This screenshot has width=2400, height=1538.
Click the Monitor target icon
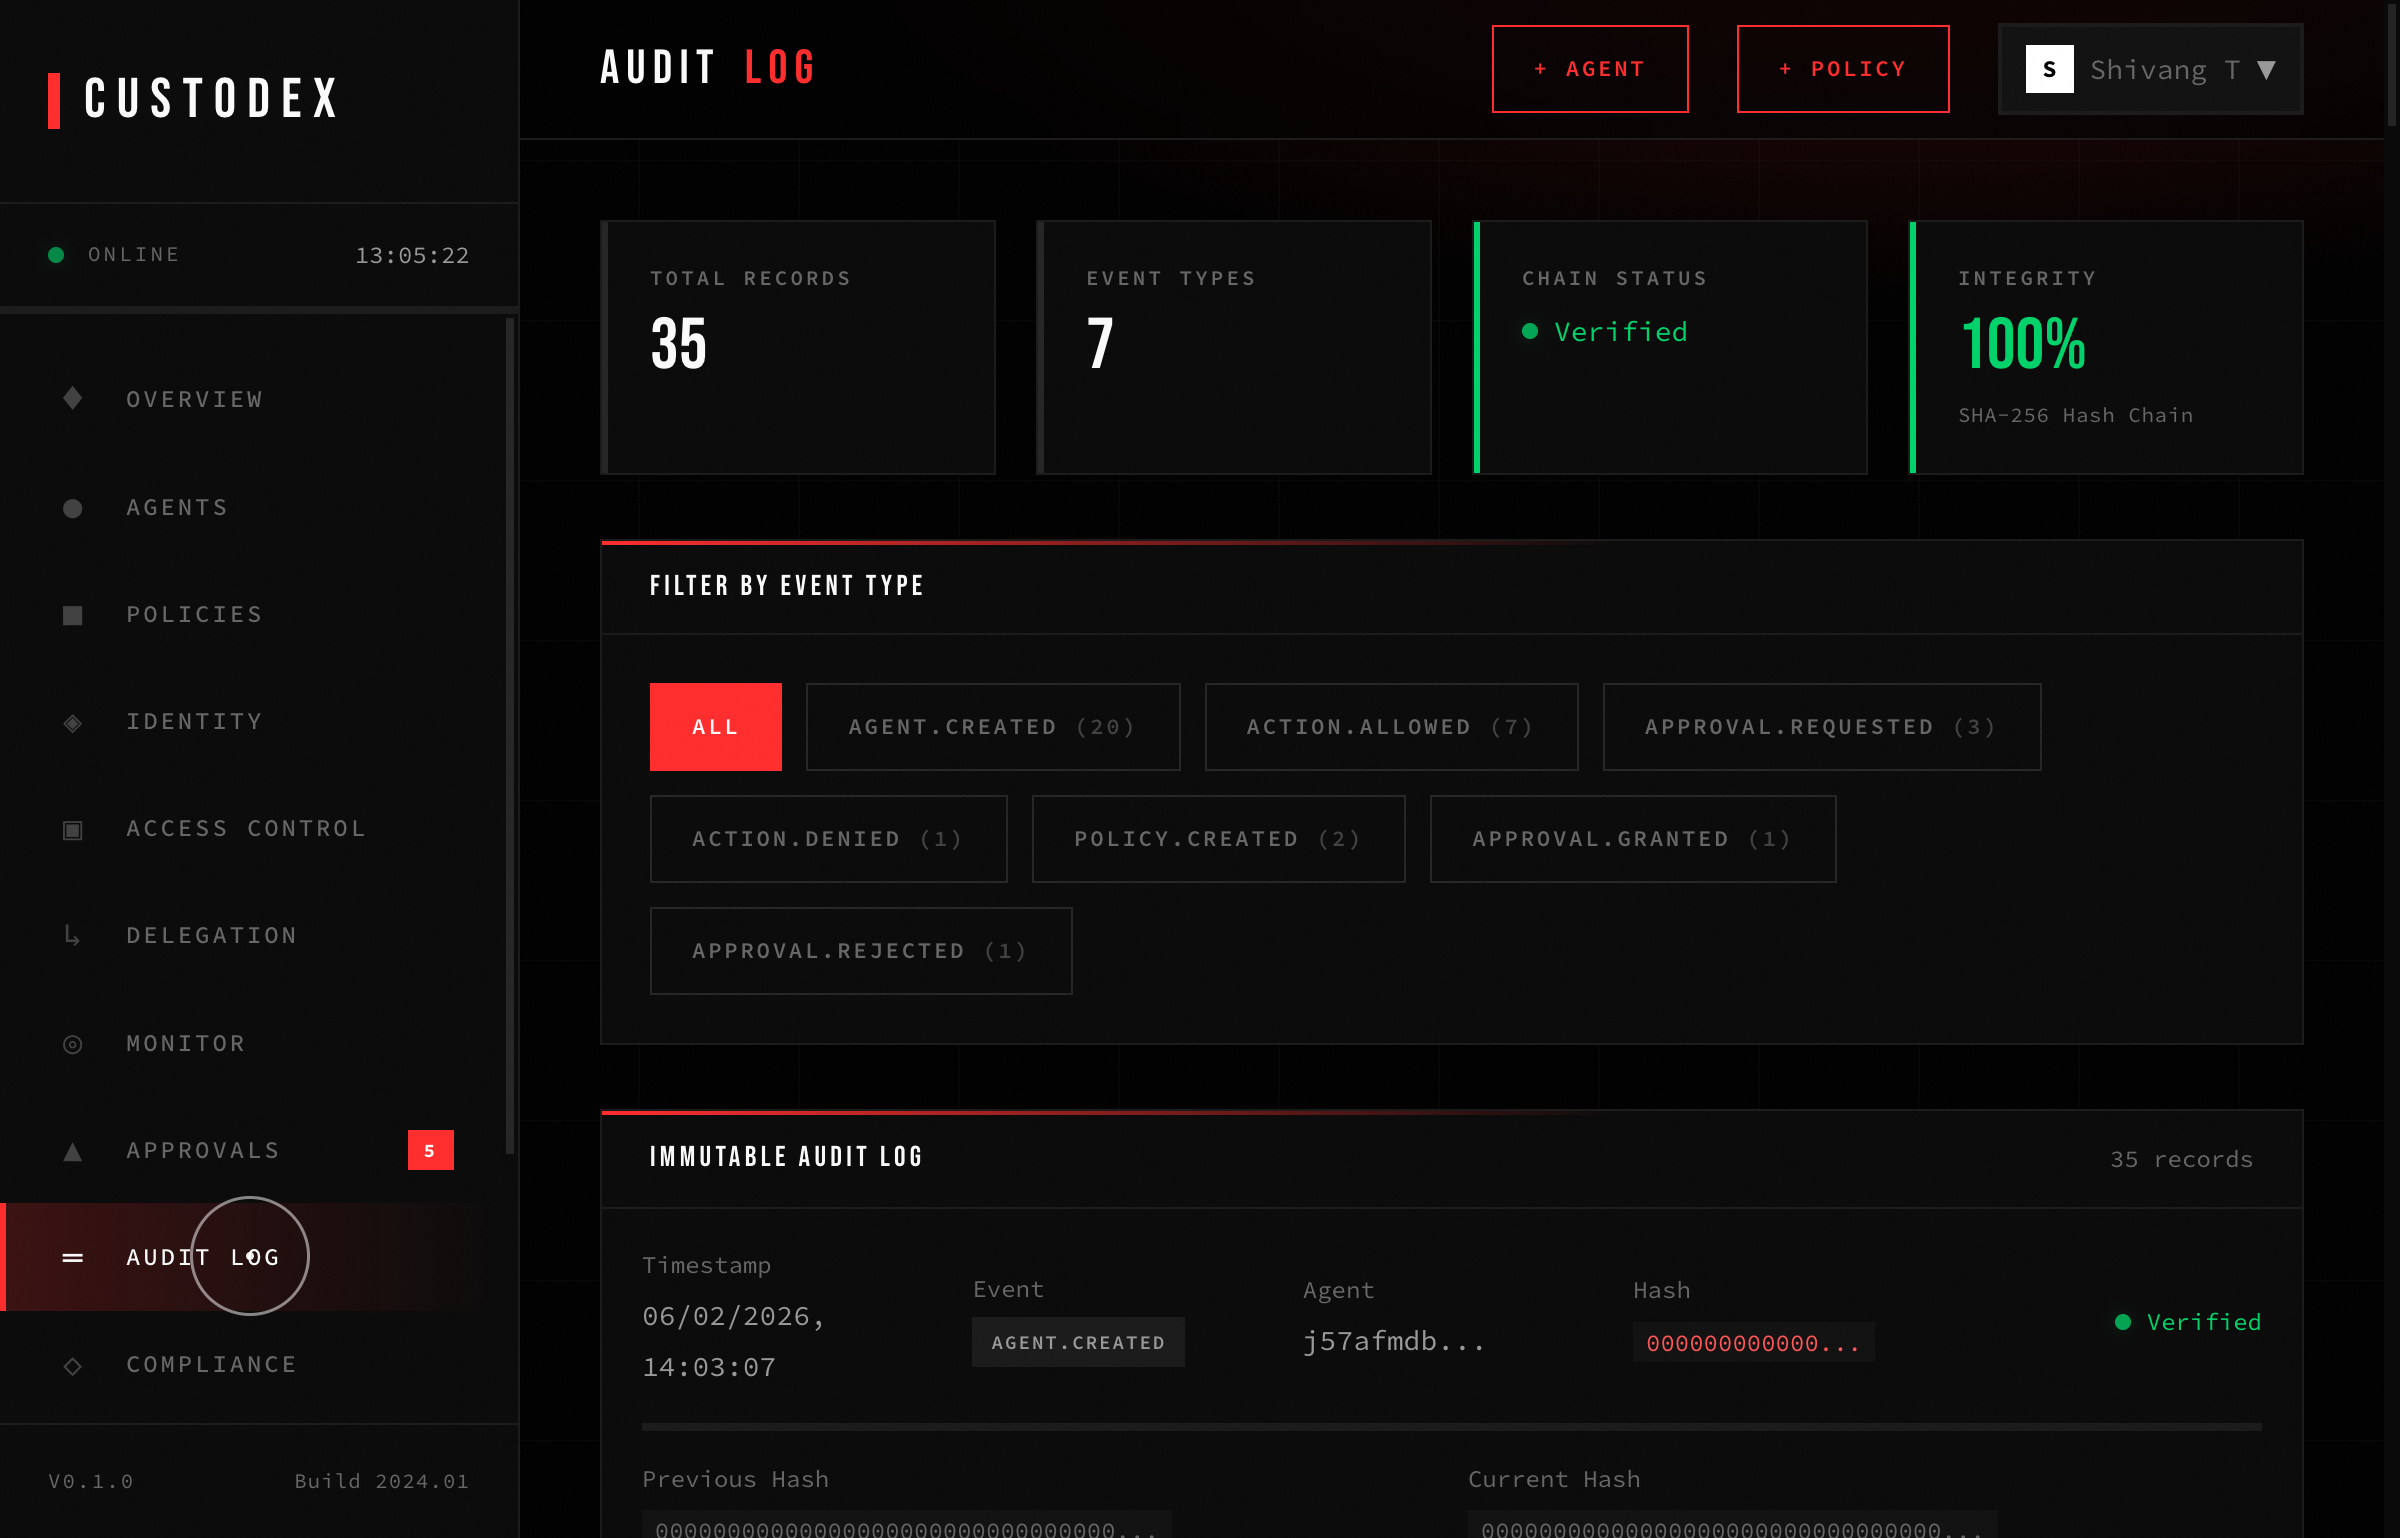[71, 1043]
